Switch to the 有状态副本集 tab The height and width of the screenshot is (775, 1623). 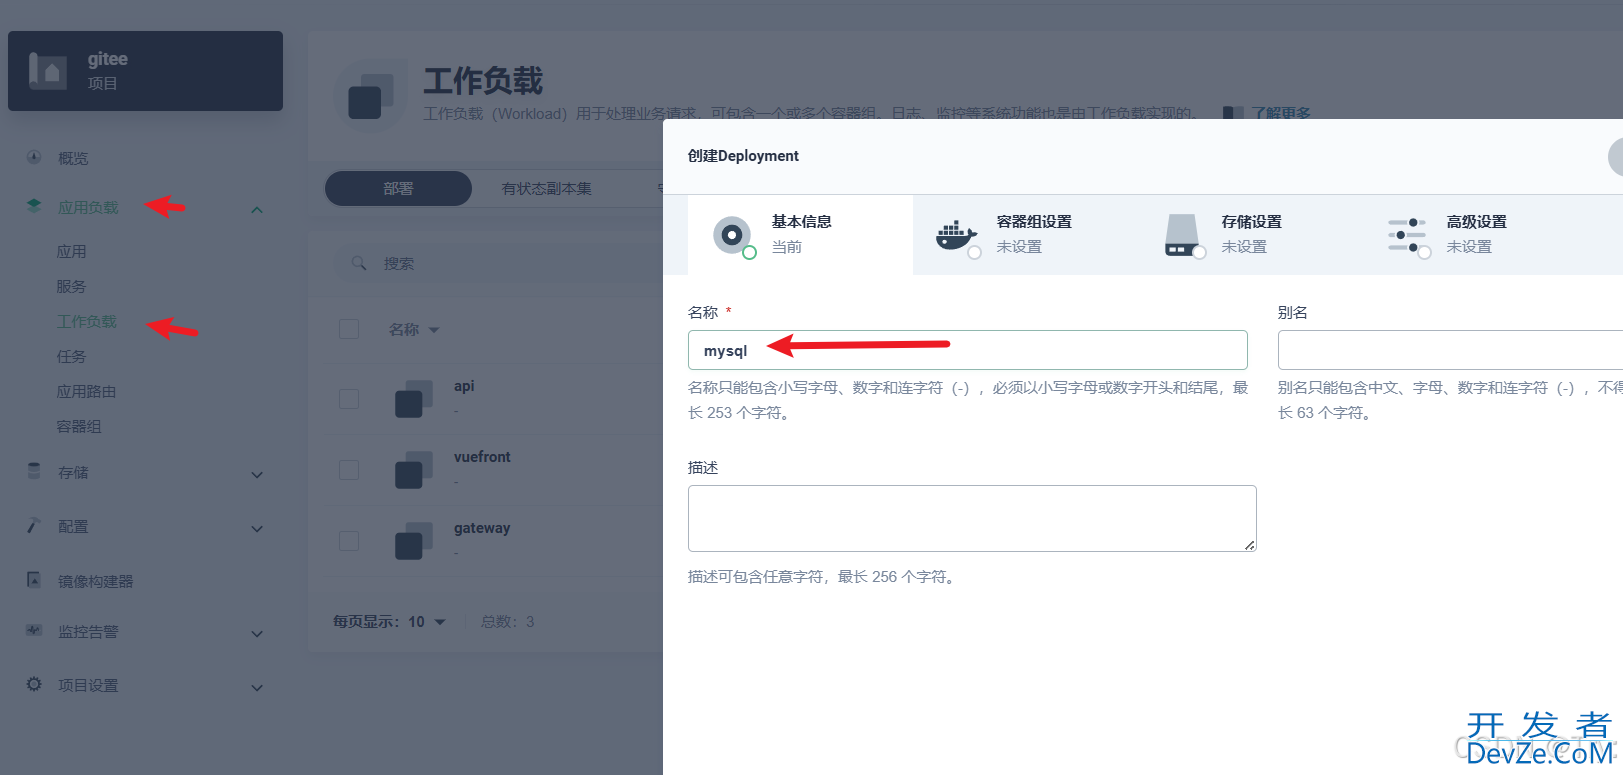[x=546, y=188]
